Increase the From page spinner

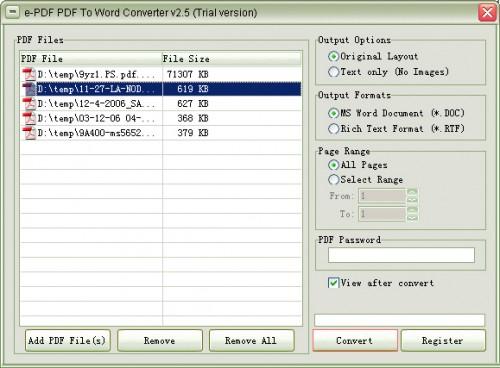pos(412,192)
